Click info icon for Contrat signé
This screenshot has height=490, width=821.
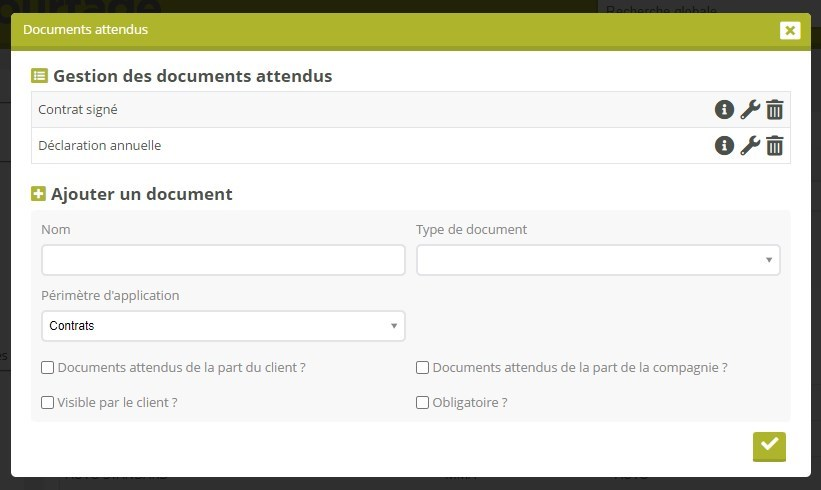(x=724, y=110)
